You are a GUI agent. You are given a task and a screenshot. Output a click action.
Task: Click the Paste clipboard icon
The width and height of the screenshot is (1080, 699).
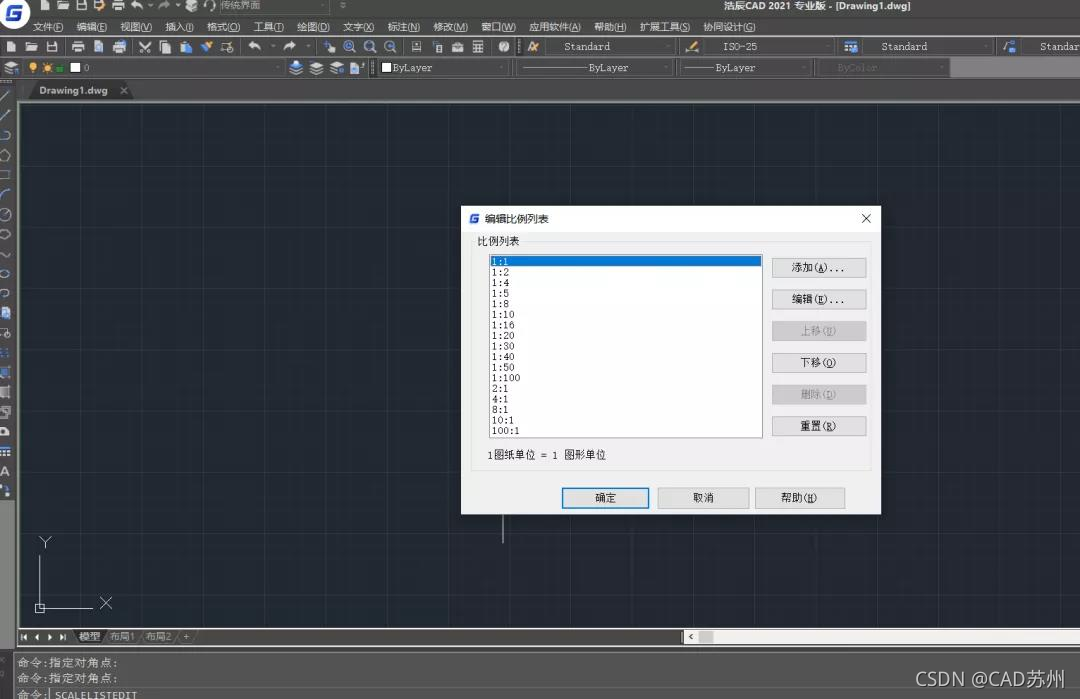pos(186,47)
